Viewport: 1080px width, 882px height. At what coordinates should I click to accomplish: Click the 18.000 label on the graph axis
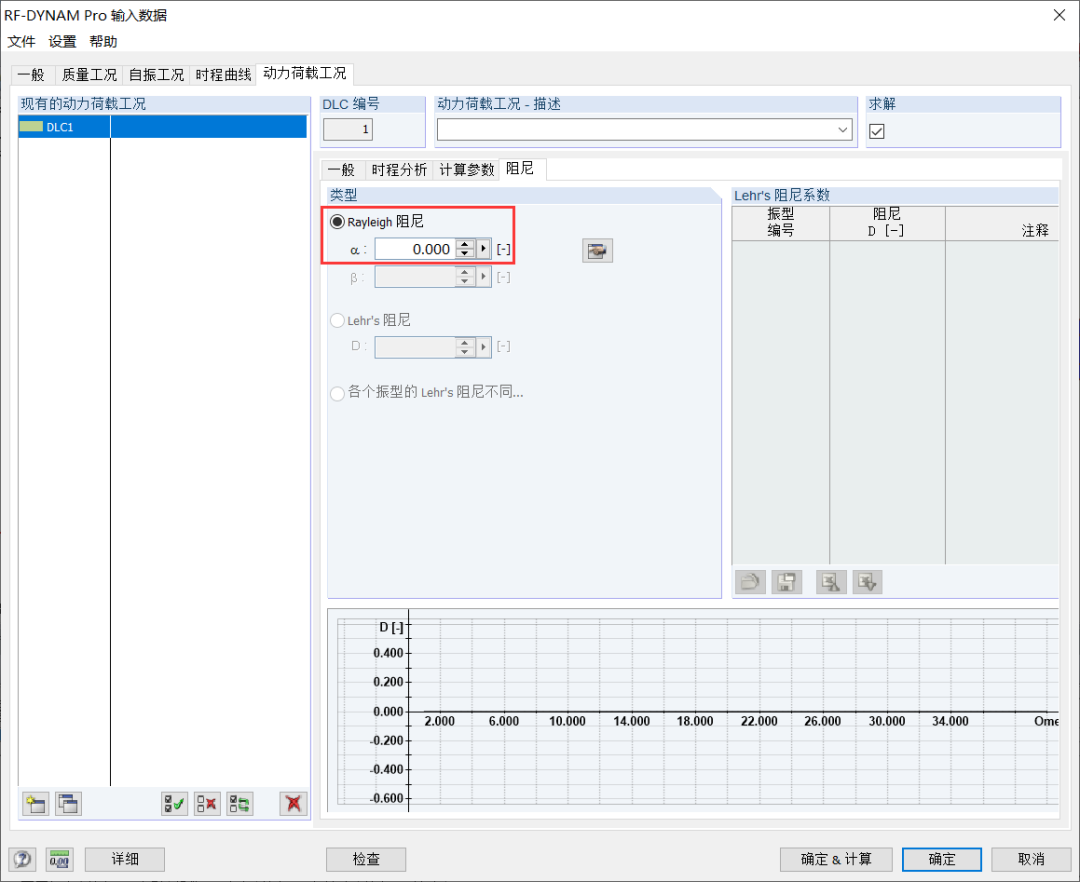click(x=694, y=721)
